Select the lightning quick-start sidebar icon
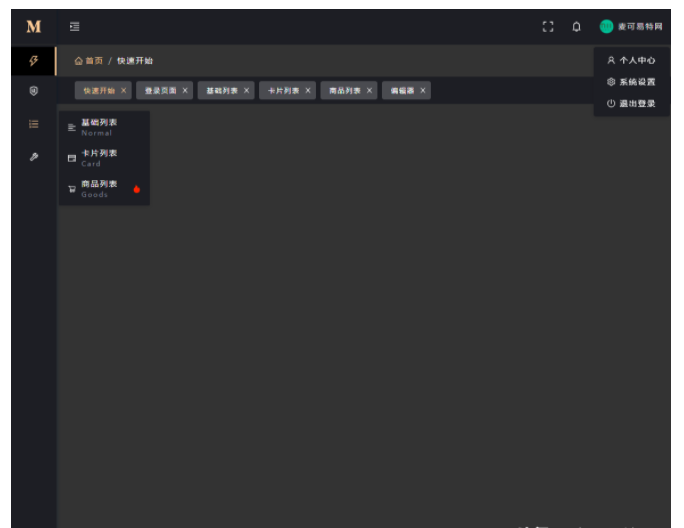Image resolution: width=684 pixels, height=528 pixels. pos(34,61)
